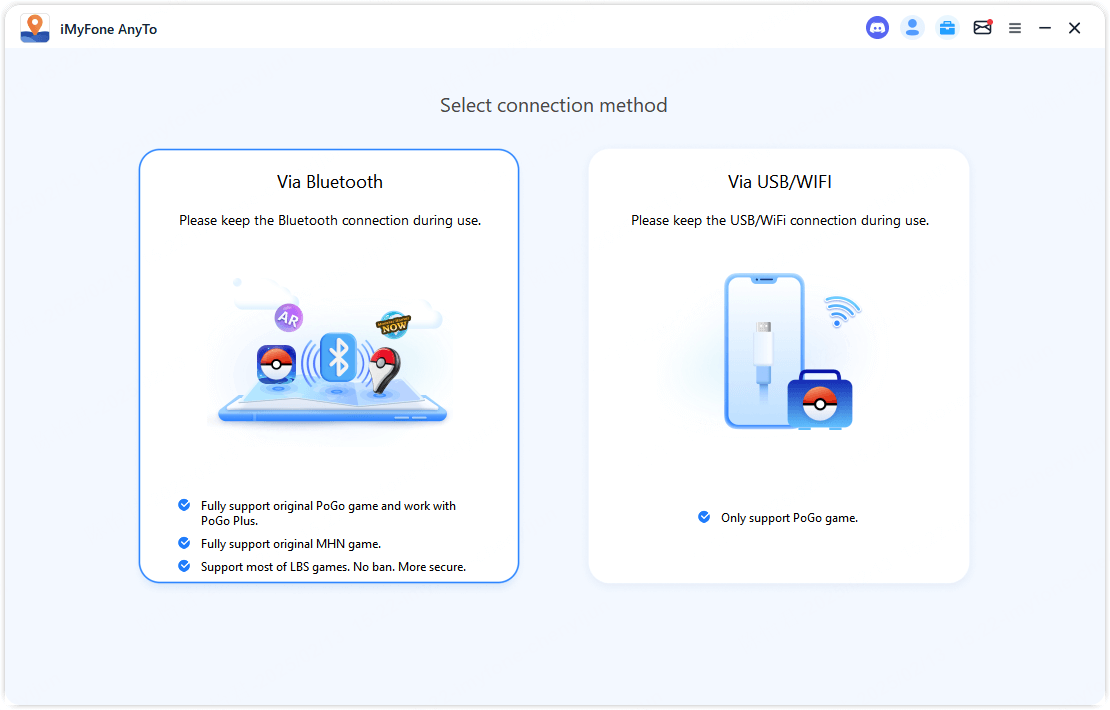Click the AR badge in Bluetooth illustration
This screenshot has height=710, width=1110.
point(288,318)
